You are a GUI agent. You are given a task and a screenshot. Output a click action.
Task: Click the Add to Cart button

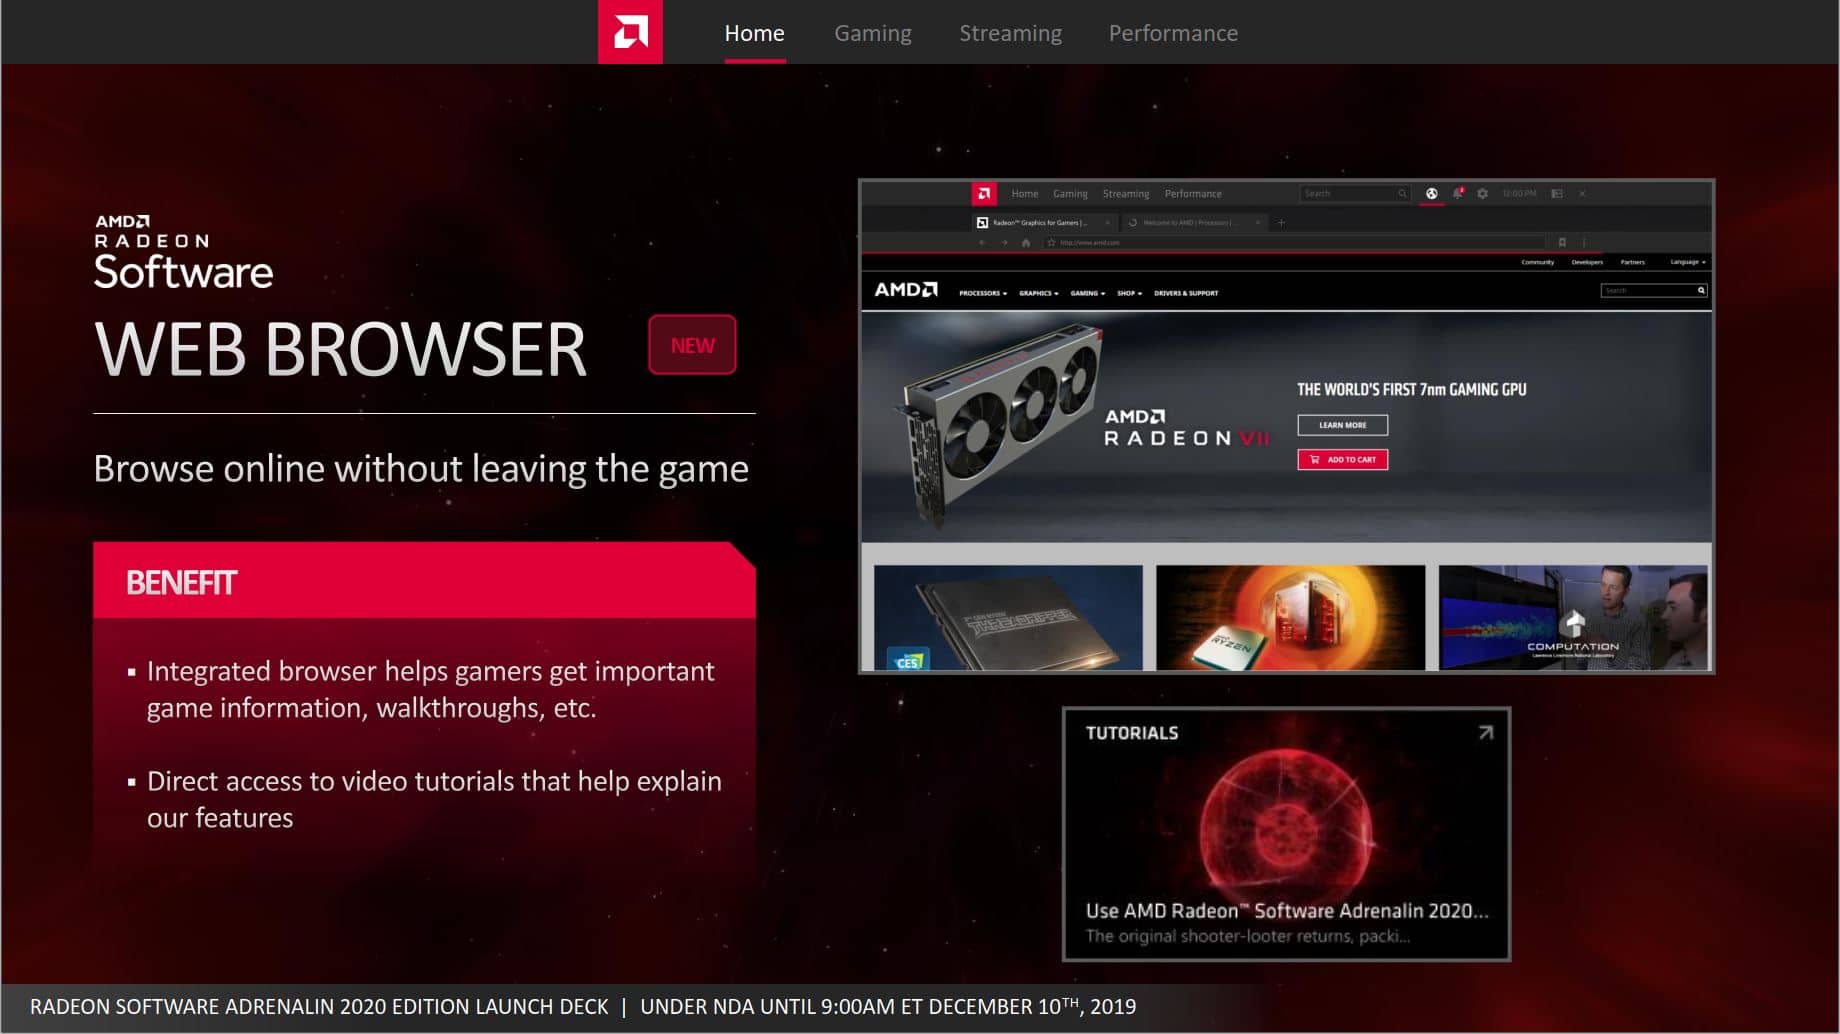[1342, 460]
